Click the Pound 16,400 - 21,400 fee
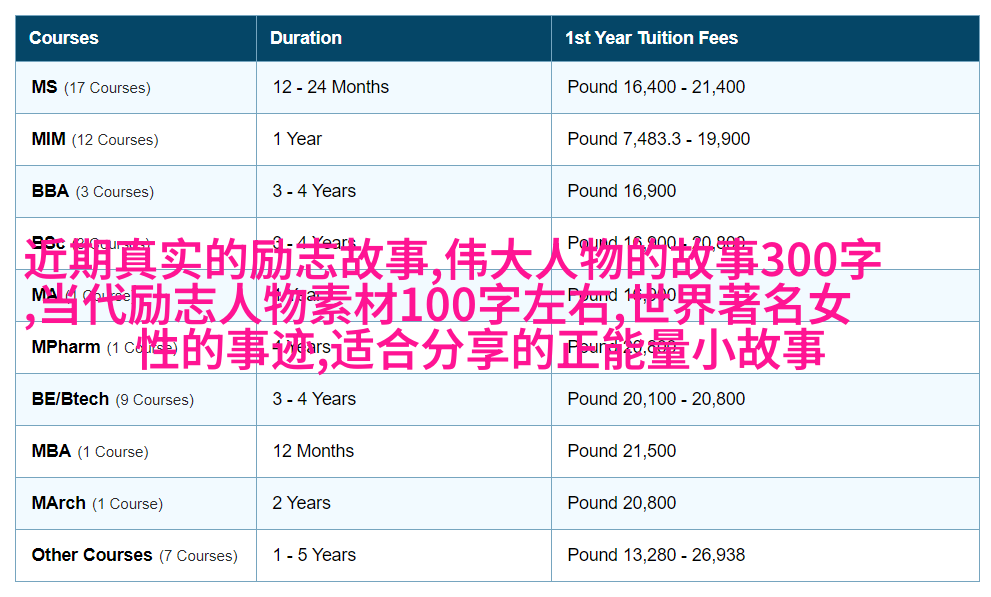The image size is (991, 597). (x=656, y=87)
